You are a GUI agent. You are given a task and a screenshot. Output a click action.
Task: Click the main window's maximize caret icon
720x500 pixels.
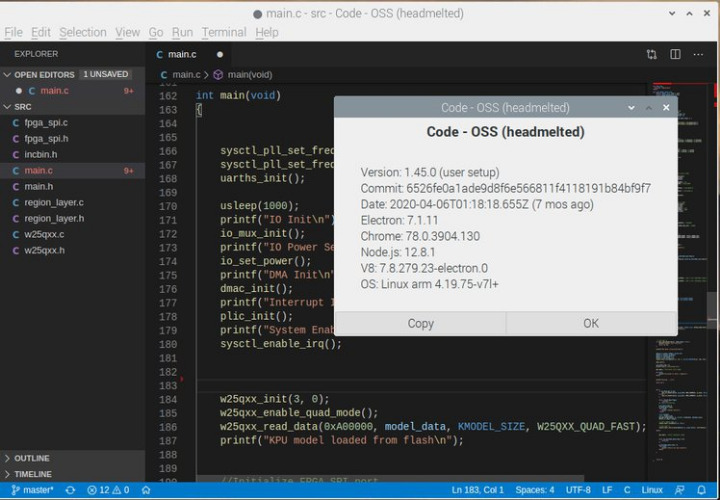[689, 14]
